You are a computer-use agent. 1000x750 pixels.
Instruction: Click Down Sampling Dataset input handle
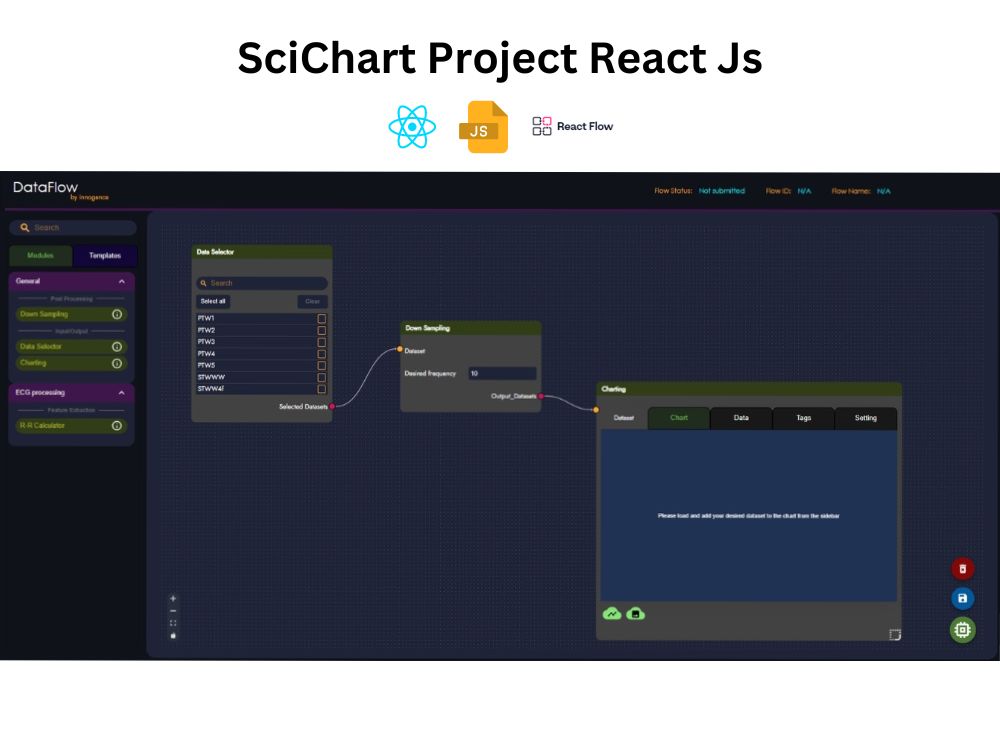point(400,349)
